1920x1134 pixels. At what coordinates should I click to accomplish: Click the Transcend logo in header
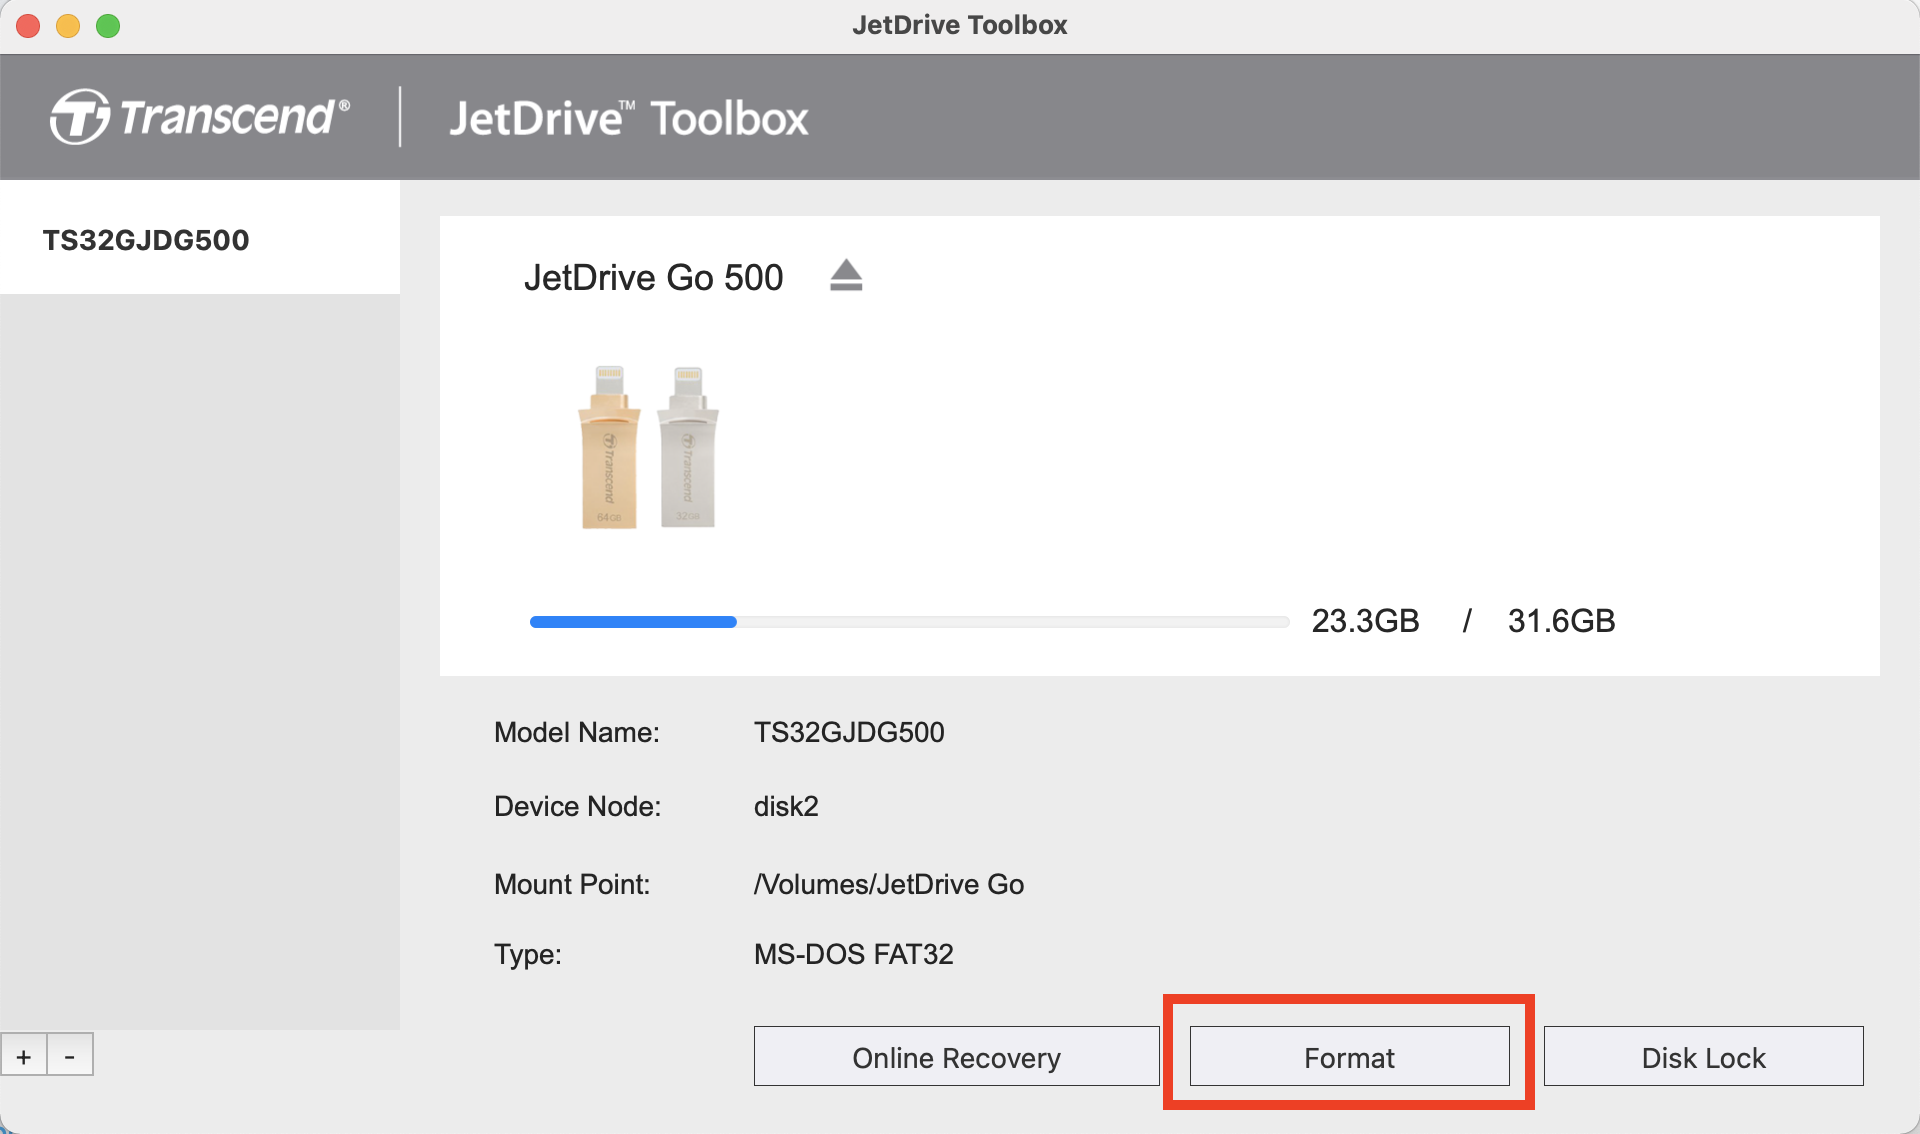[x=200, y=117]
